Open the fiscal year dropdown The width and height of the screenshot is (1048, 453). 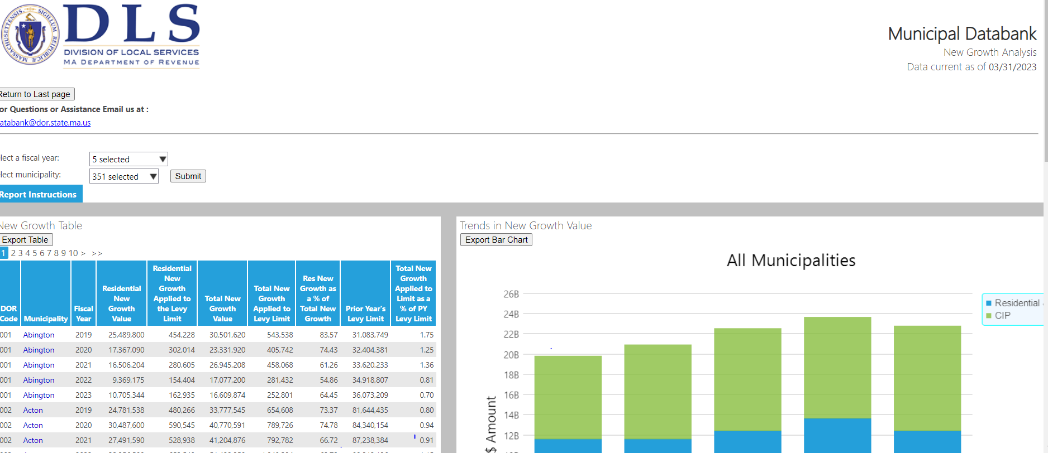pos(128,159)
